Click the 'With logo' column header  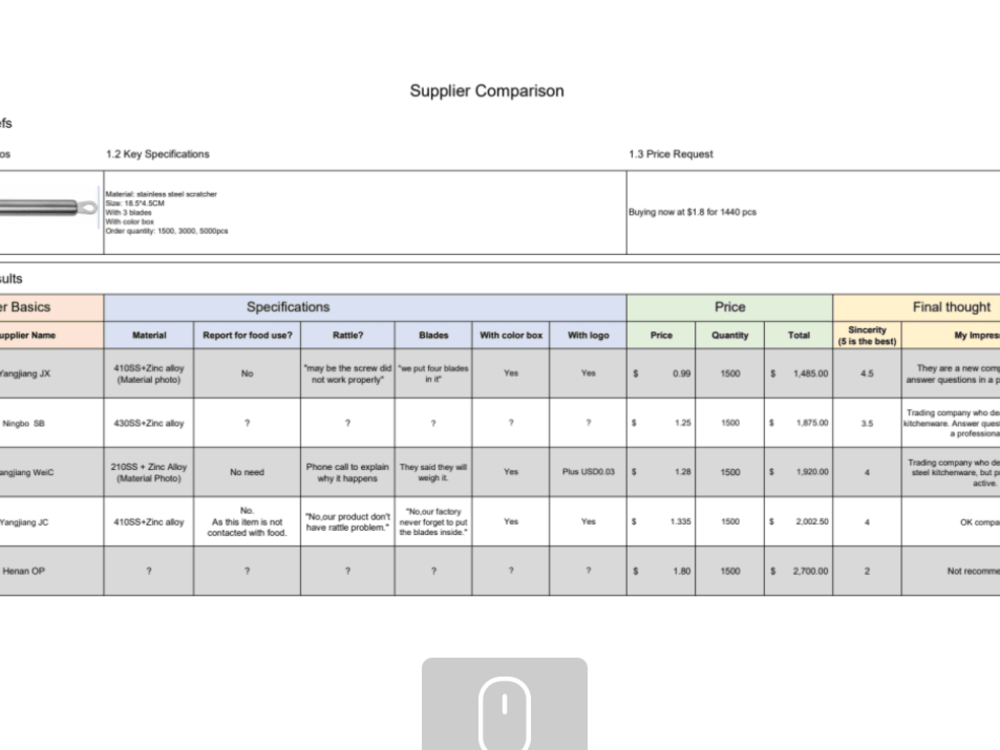click(588, 335)
